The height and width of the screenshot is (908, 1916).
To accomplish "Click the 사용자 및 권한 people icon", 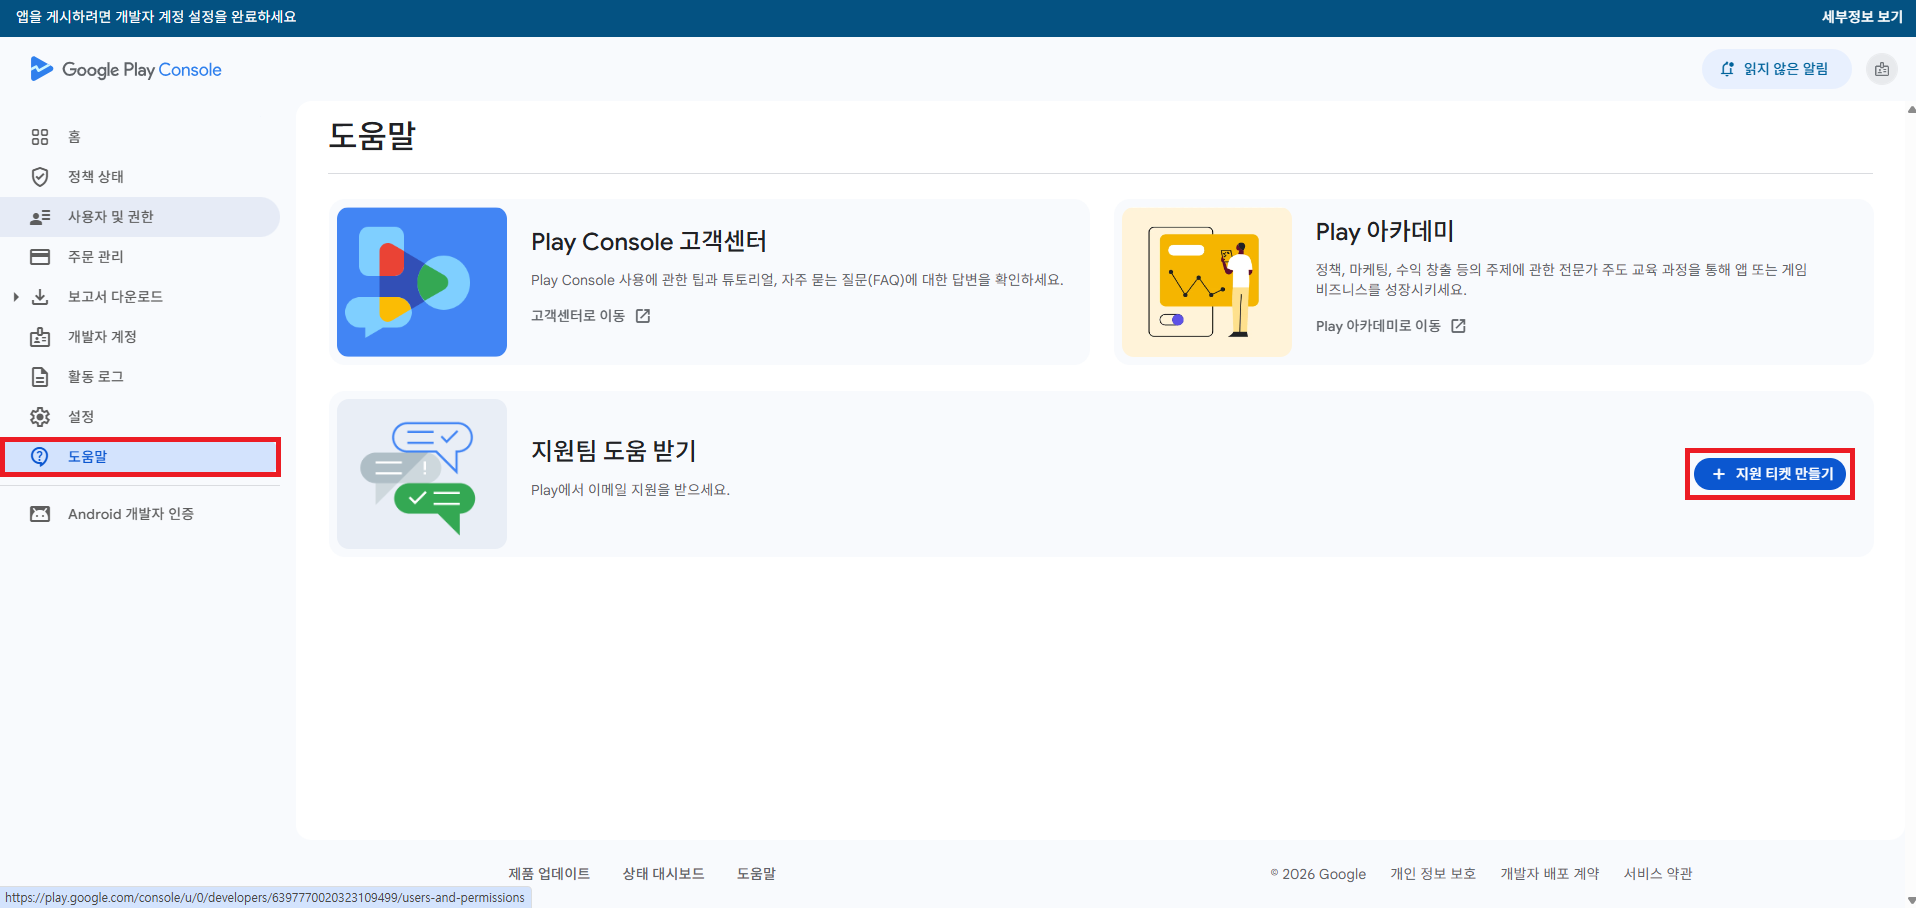I will pyautogui.click(x=40, y=217).
